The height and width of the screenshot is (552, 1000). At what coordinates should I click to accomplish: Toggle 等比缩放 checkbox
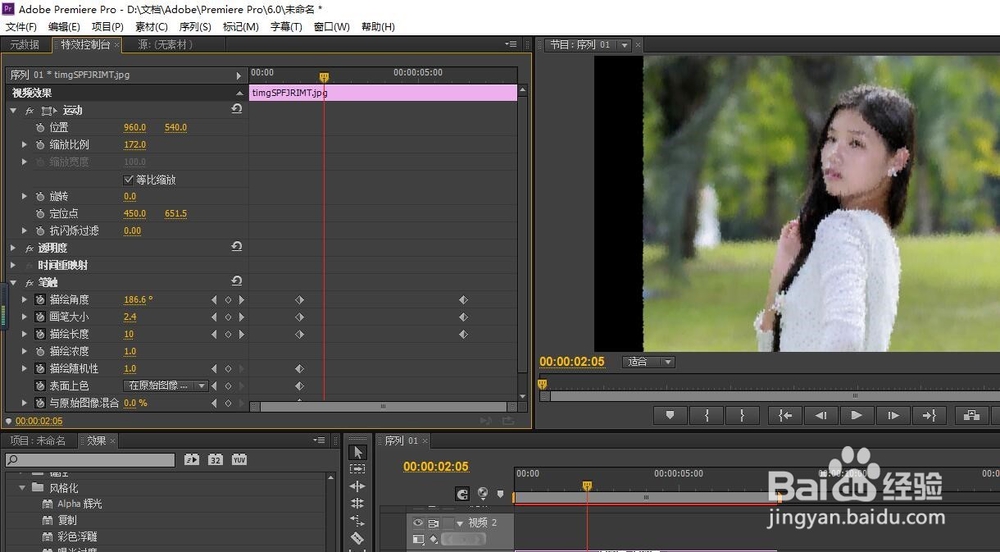[128, 180]
